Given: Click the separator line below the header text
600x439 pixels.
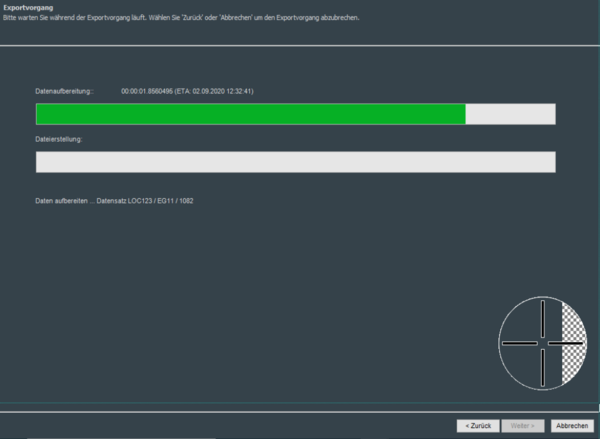Looking at the screenshot, I should pos(300,45).
